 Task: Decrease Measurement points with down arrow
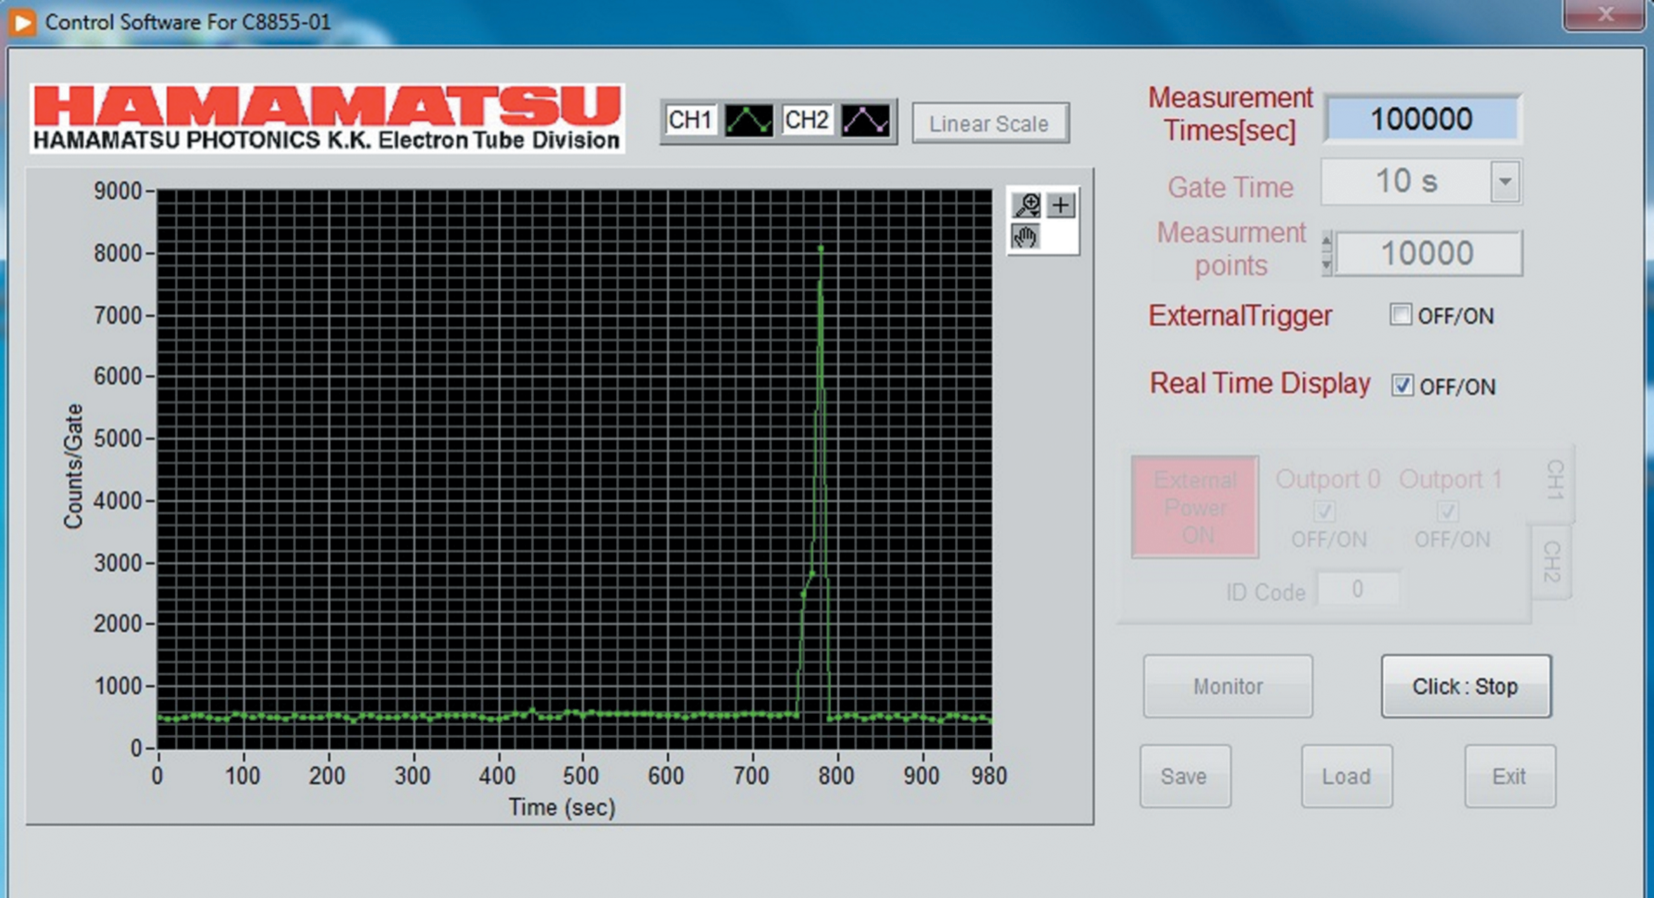coord(1327,265)
